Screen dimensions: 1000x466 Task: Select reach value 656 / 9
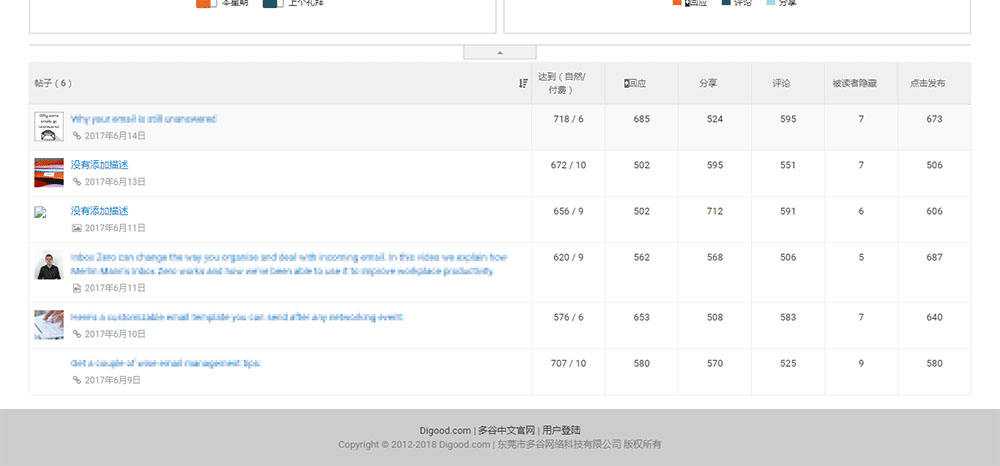point(568,211)
